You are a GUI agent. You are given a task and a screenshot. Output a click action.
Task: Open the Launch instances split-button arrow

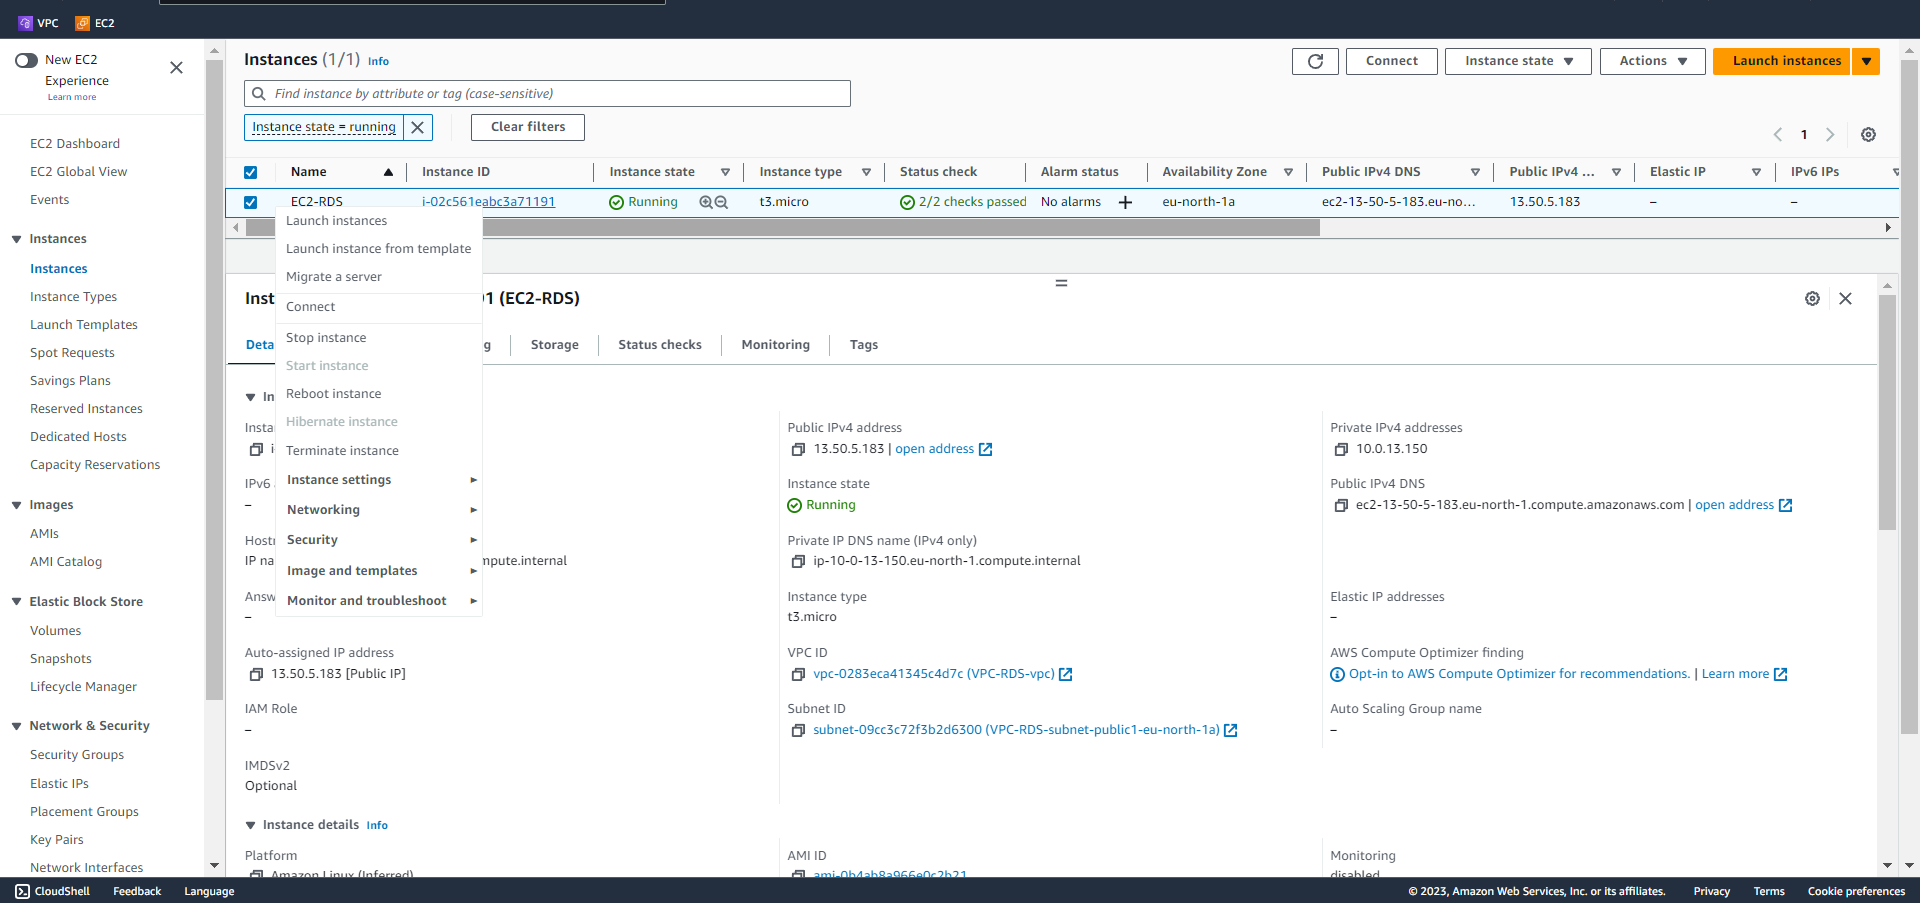click(x=1866, y=61)
